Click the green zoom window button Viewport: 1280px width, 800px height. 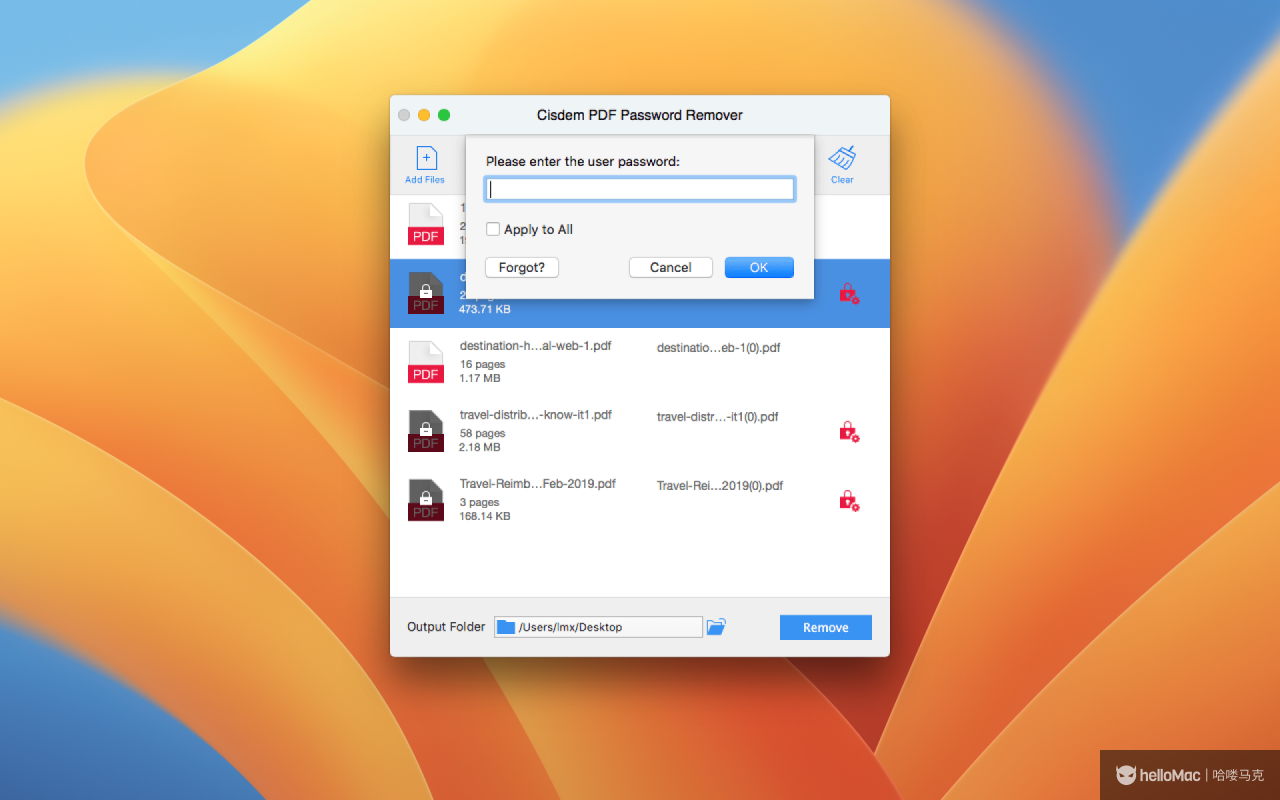444,115
